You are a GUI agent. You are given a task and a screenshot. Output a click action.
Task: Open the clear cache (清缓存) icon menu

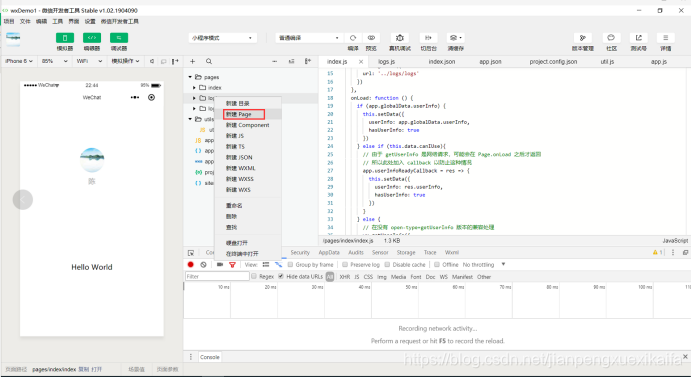455,38
